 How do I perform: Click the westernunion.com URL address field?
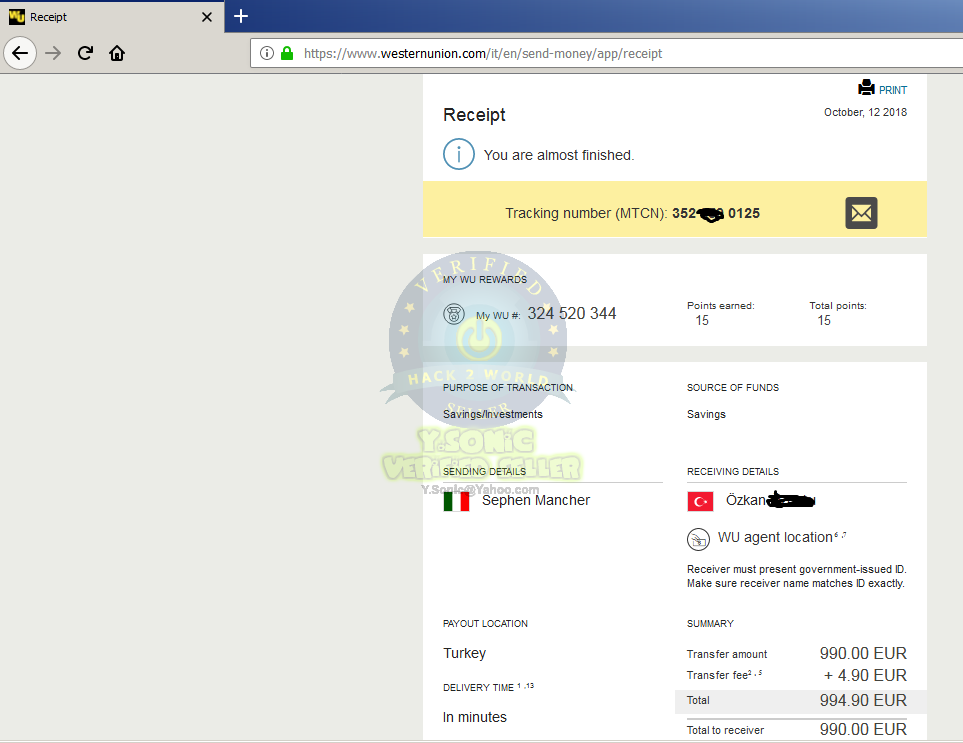pyautogui.click(x=608, y=53)
